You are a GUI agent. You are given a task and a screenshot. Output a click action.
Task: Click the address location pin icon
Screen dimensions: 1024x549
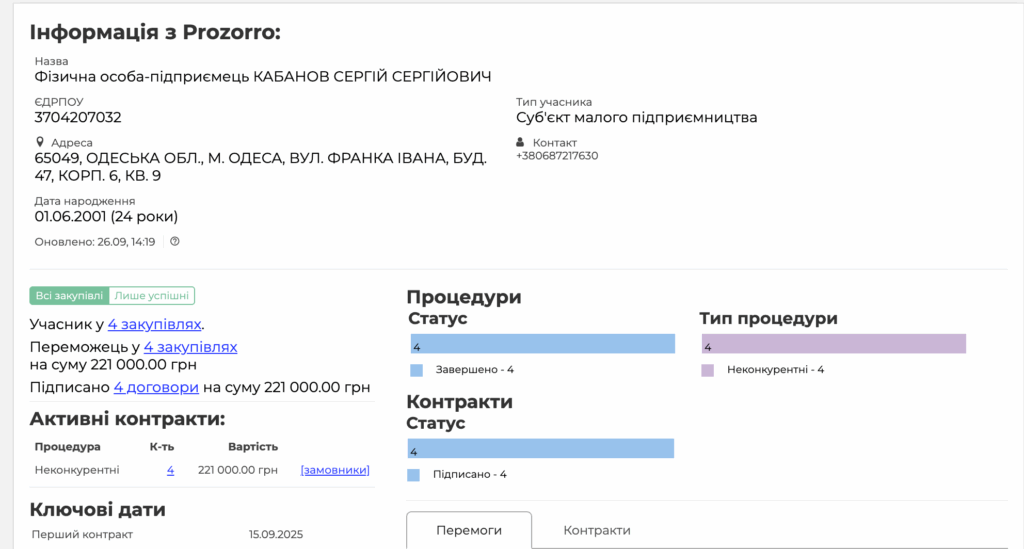pyautogui.click(x=40, y=142)
